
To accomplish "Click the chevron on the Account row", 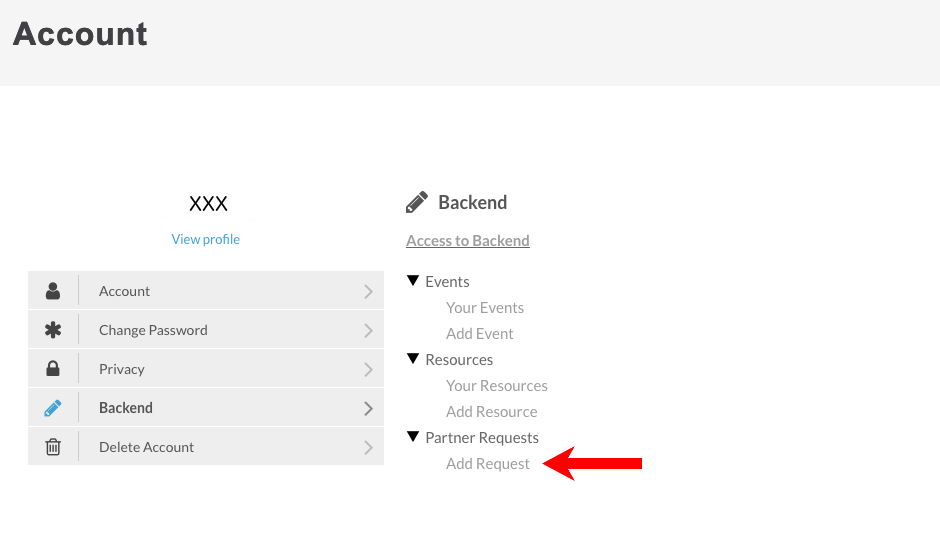I will pyautogui.click(x=368, y=291).
